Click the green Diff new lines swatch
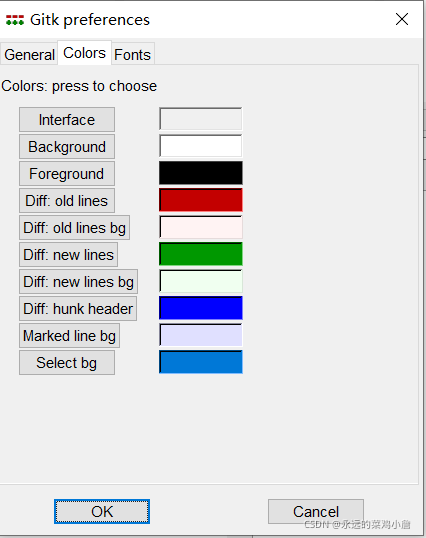The height and width of the screenshot is (538, 426). [201, 254]
